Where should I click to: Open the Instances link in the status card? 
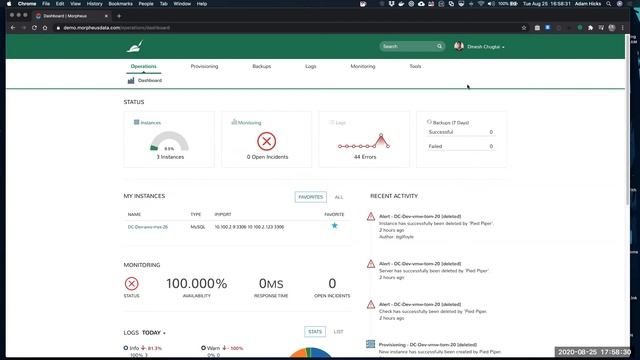pyautogui.click(x=151, y=123)
